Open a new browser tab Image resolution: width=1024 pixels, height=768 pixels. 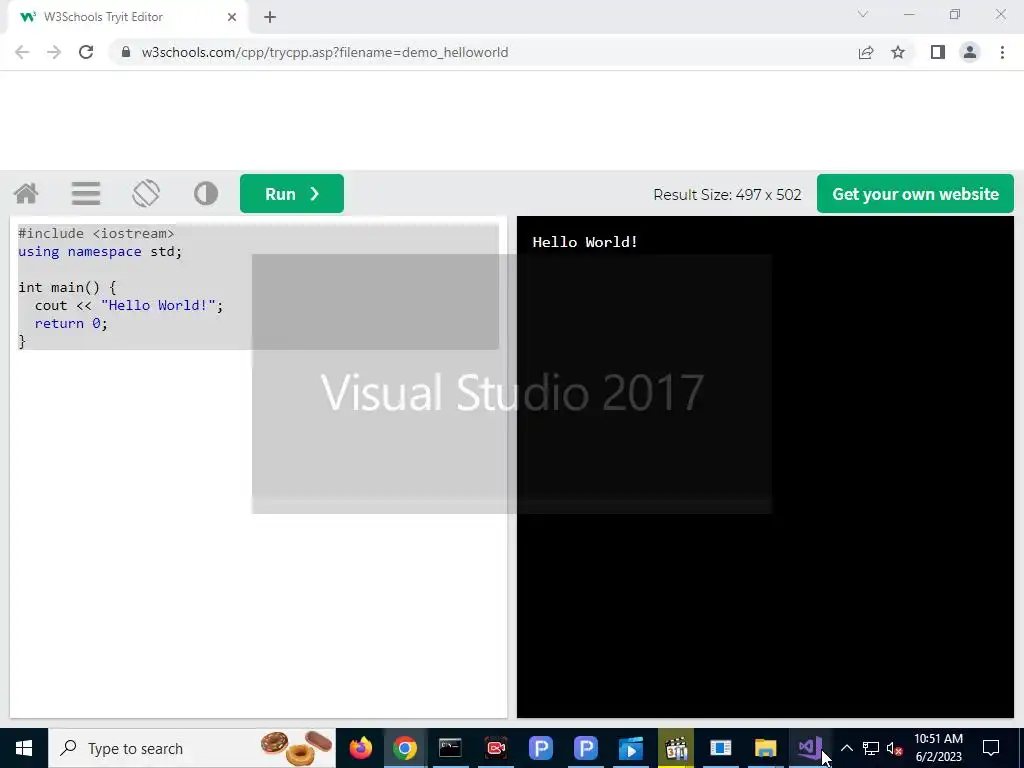point(270,18)
